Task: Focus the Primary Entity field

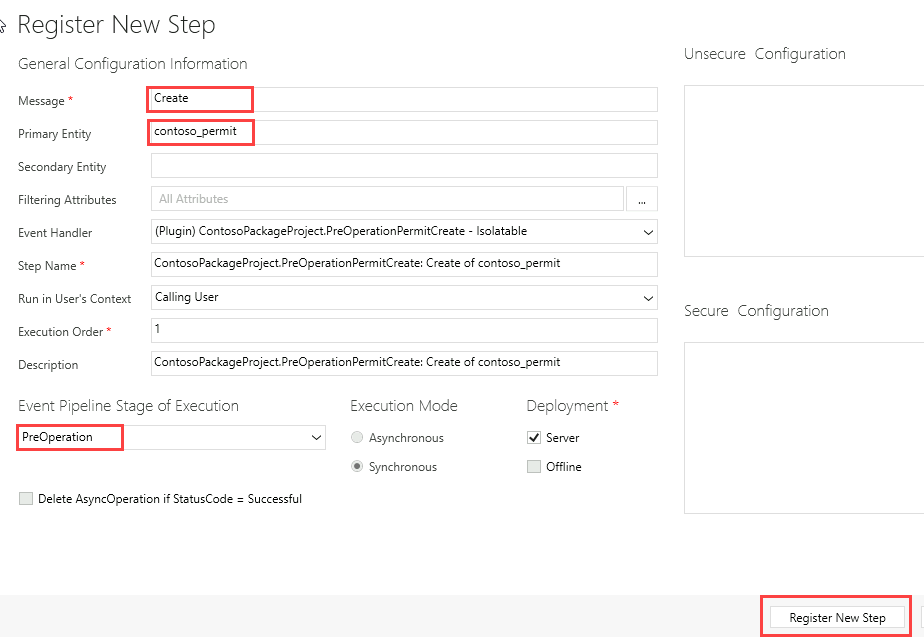Action: [x=404, y=133]
